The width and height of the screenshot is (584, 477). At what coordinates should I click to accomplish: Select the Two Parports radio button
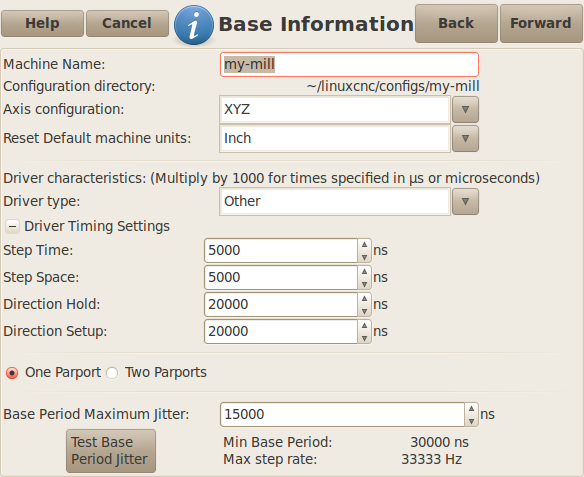[112, 373]
